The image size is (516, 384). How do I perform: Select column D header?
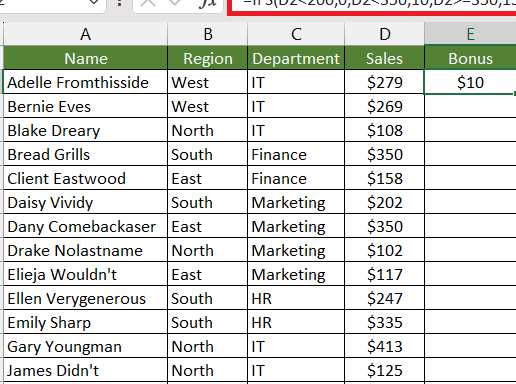click(x=385, y=34)
